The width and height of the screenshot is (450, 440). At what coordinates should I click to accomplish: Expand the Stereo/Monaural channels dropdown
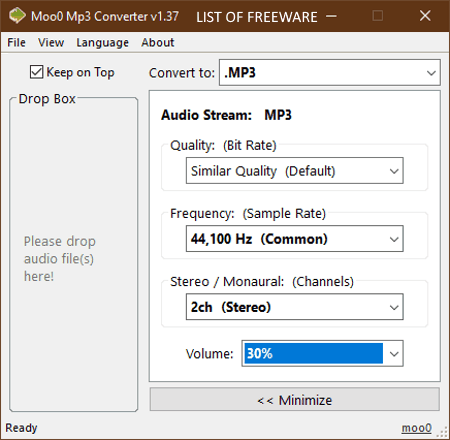(295, 307)
